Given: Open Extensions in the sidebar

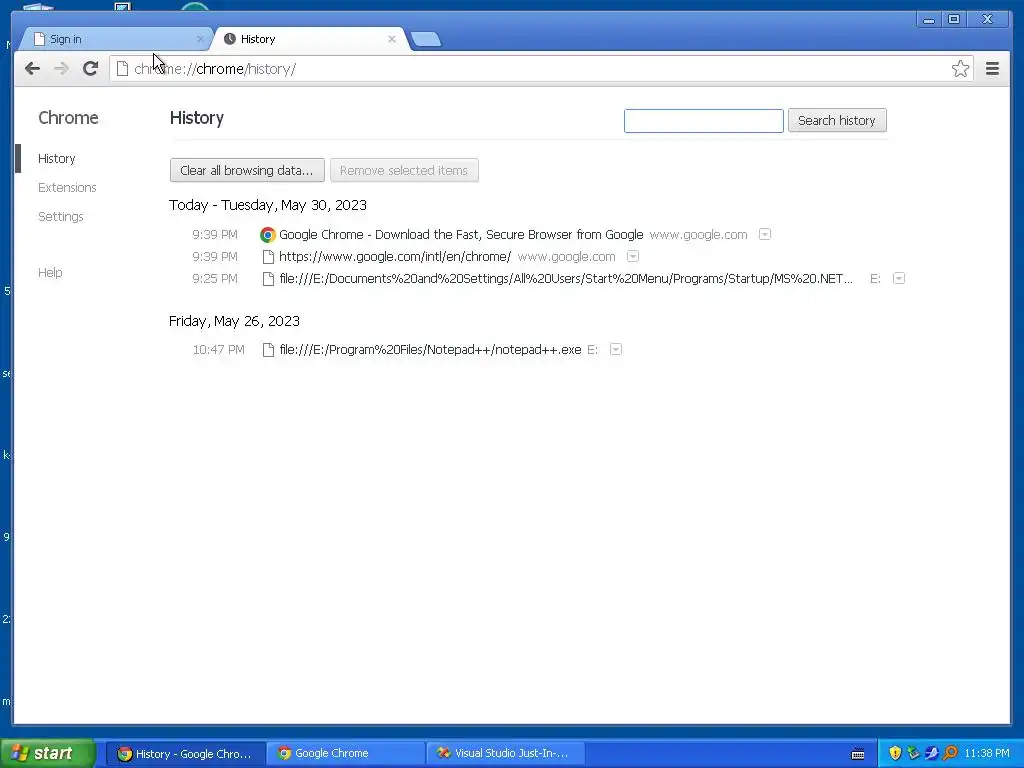Looking at the screenshot, I should [67, 187].
